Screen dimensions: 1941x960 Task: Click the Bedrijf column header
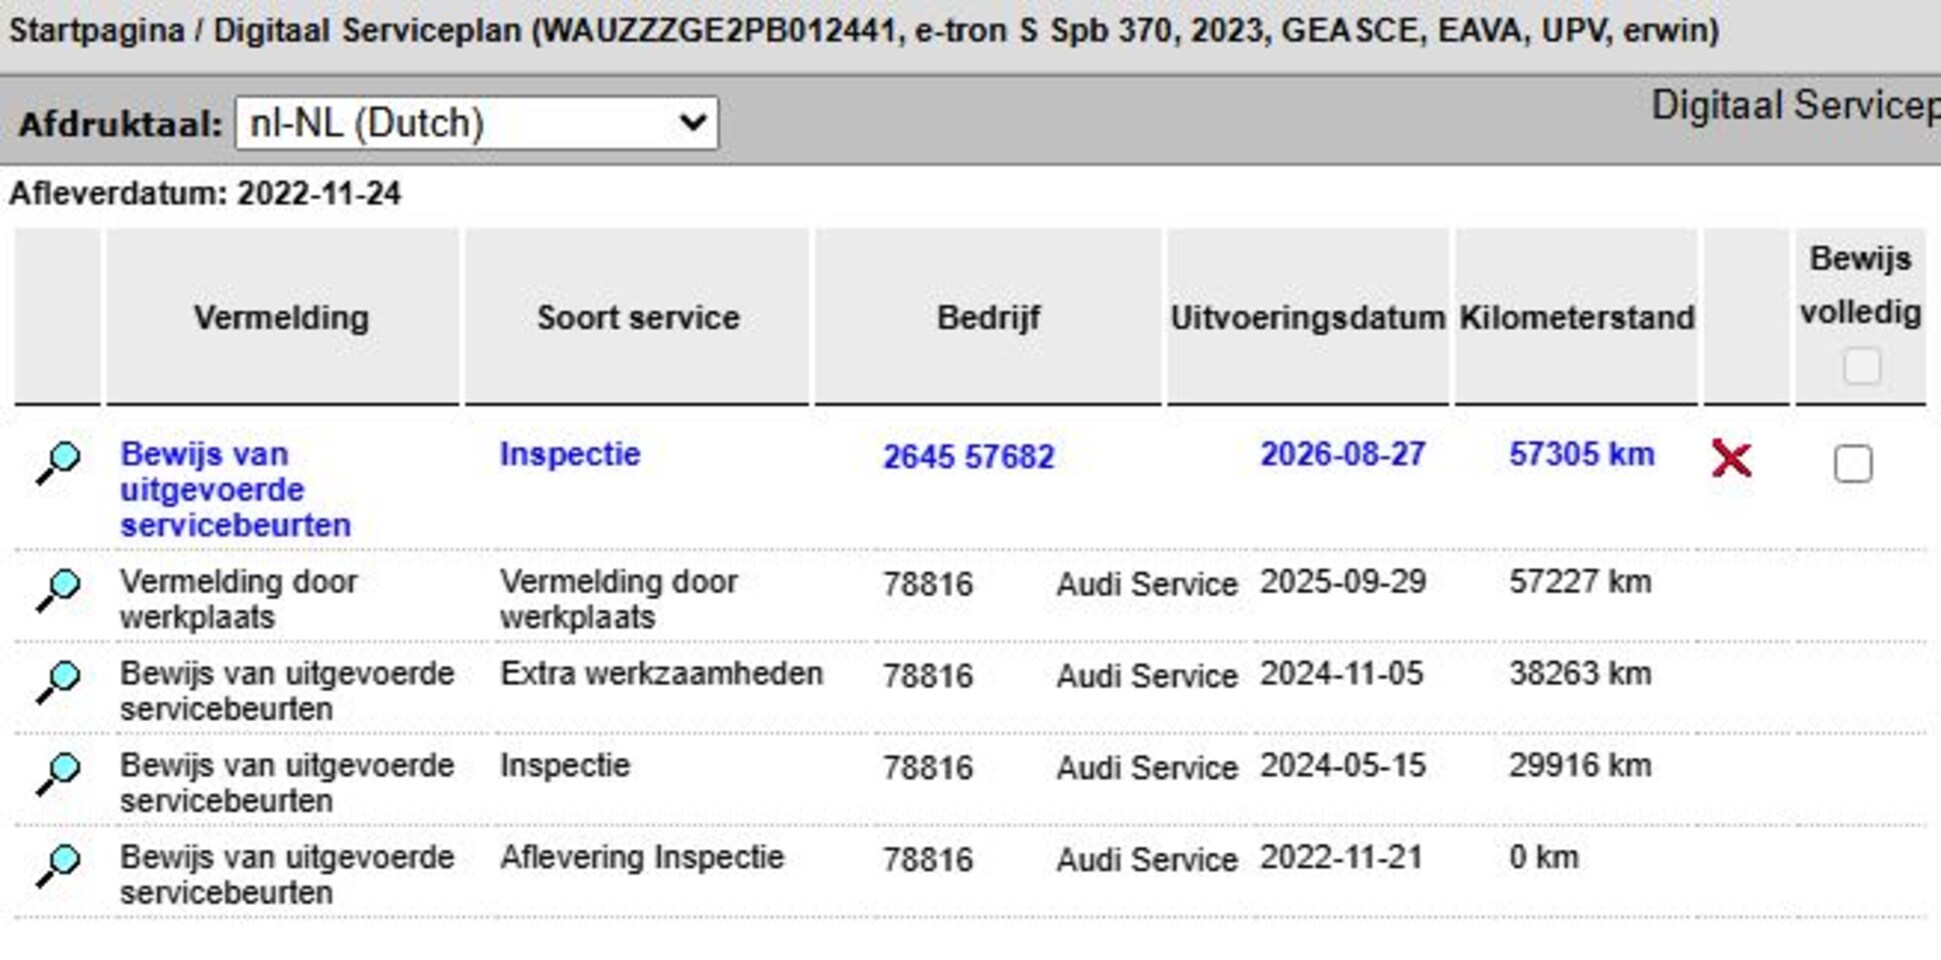pyautogui.click(x=988, y=318)
